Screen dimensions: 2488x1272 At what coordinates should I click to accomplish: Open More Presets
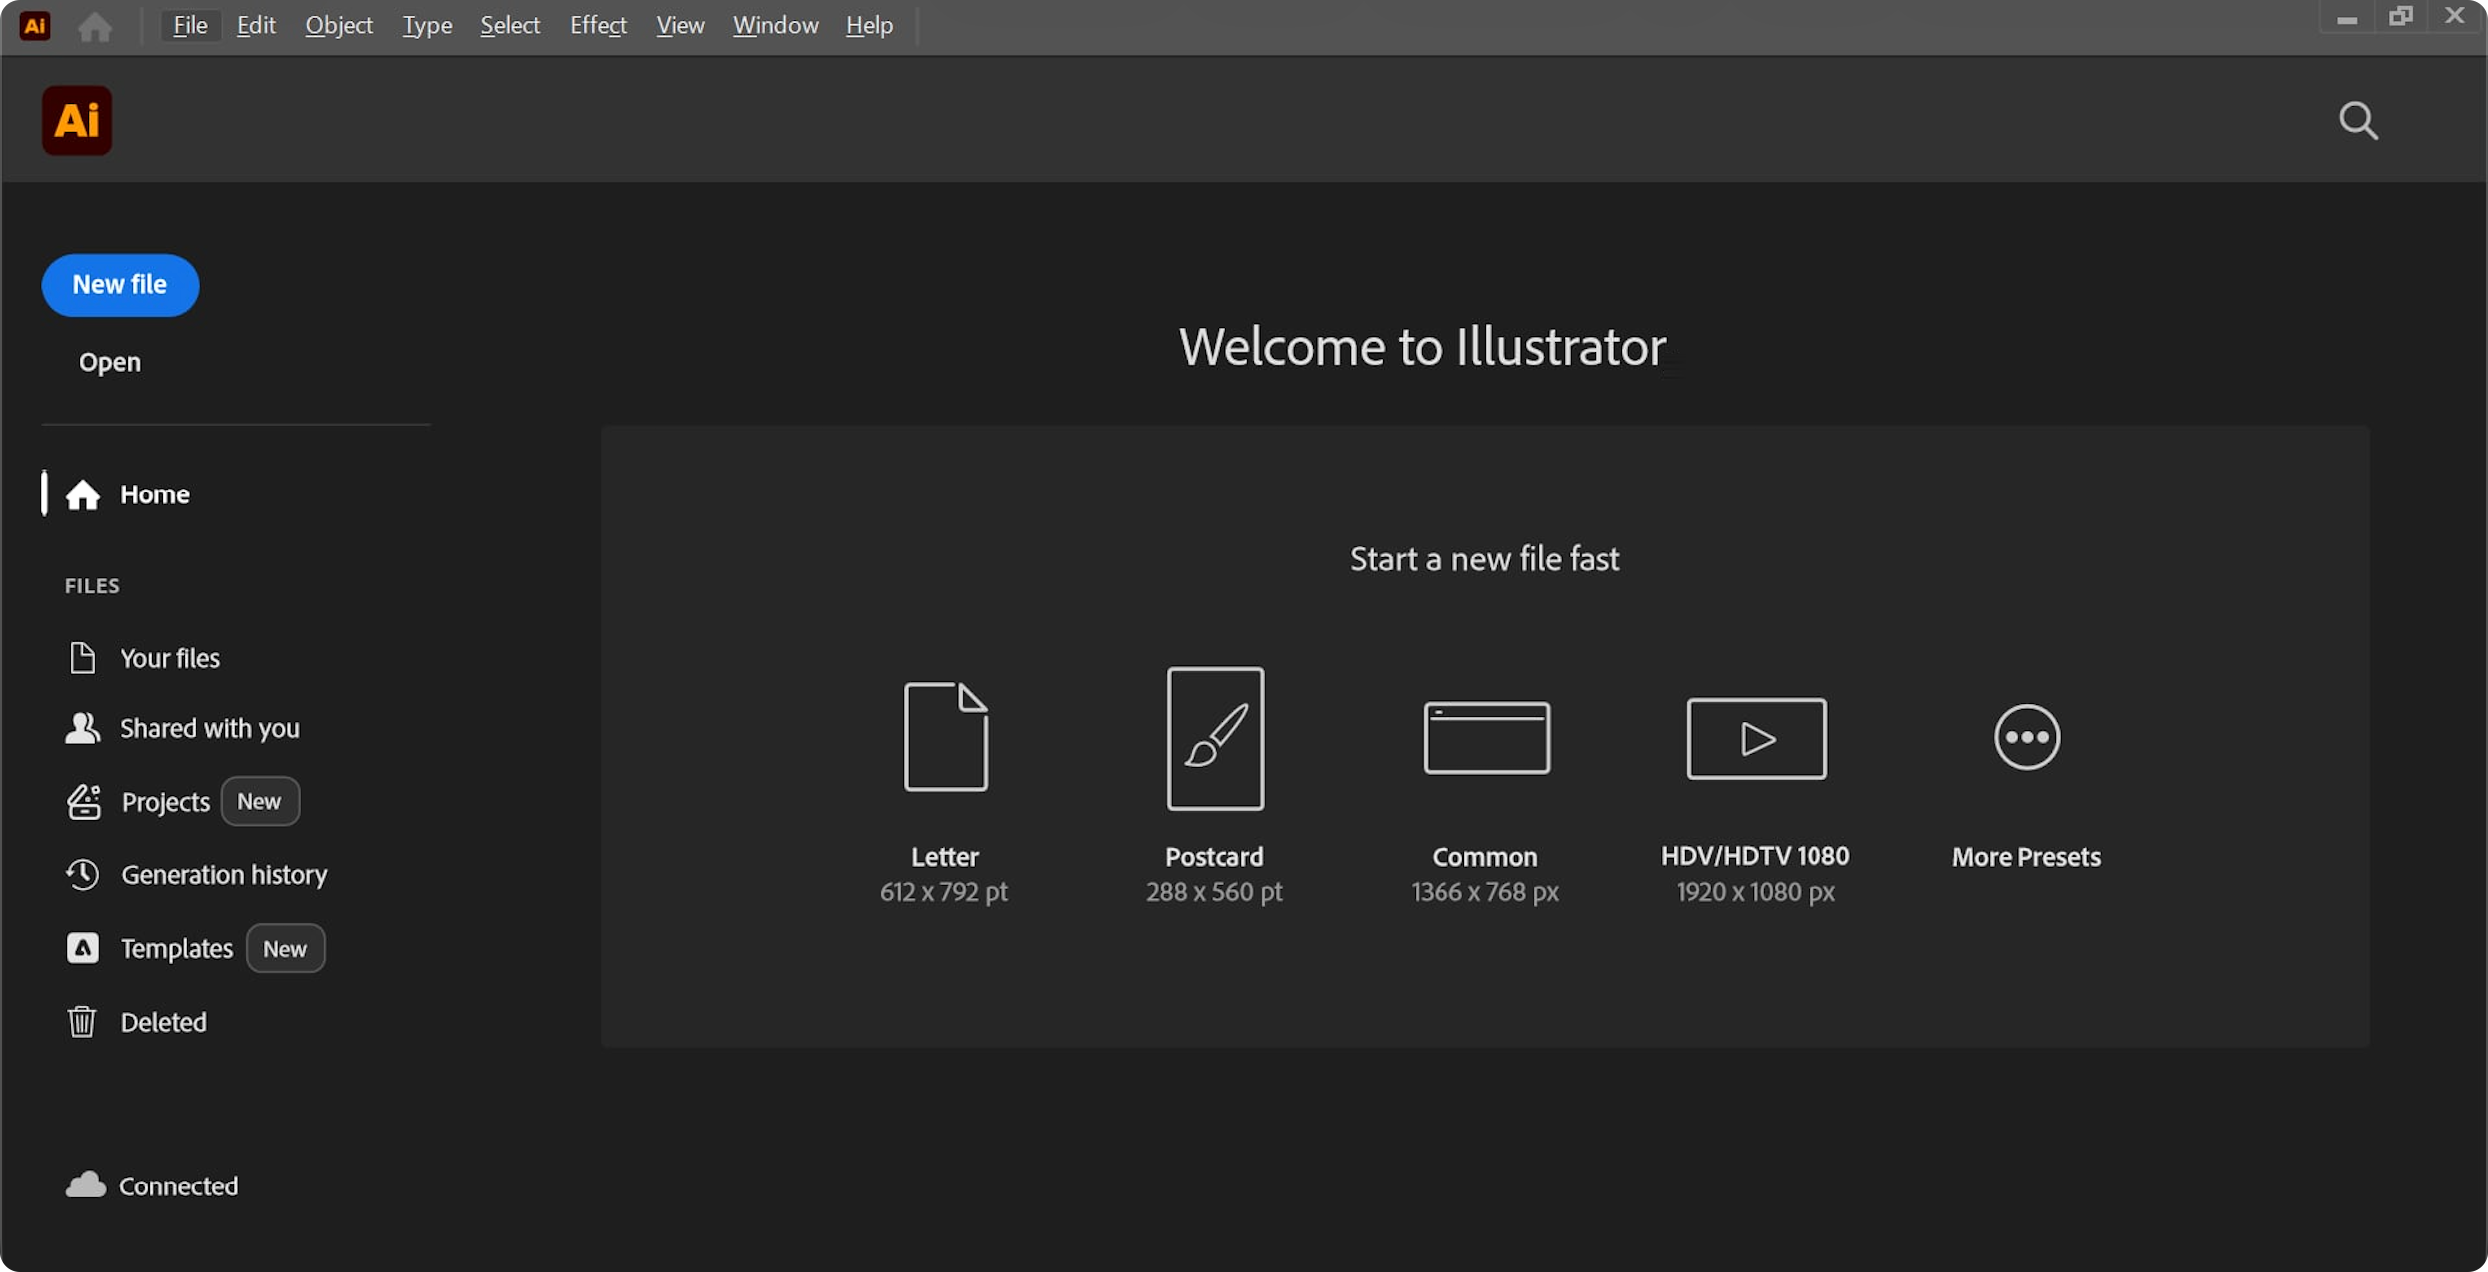pyautogui.click(x=2026, y=738)
